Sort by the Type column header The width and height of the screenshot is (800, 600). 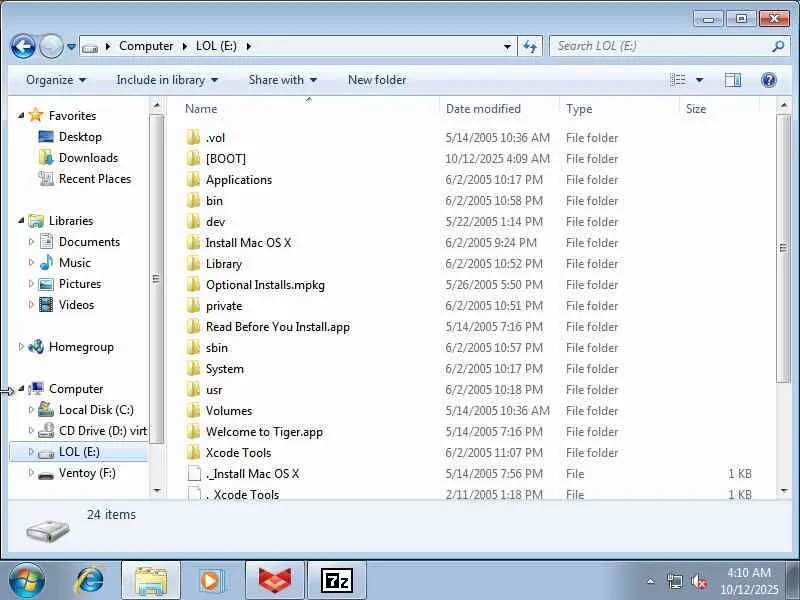tap(579, 109)
